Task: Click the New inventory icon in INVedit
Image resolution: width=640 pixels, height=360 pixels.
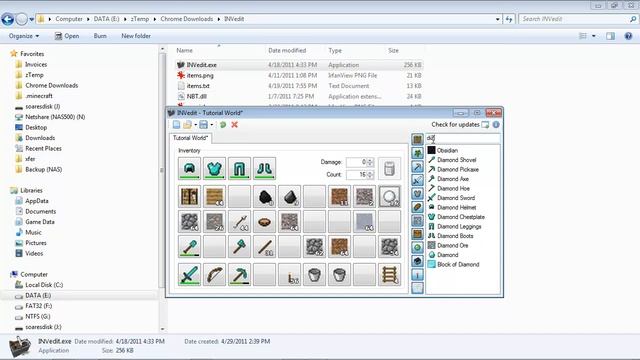Action: [176, 125]
